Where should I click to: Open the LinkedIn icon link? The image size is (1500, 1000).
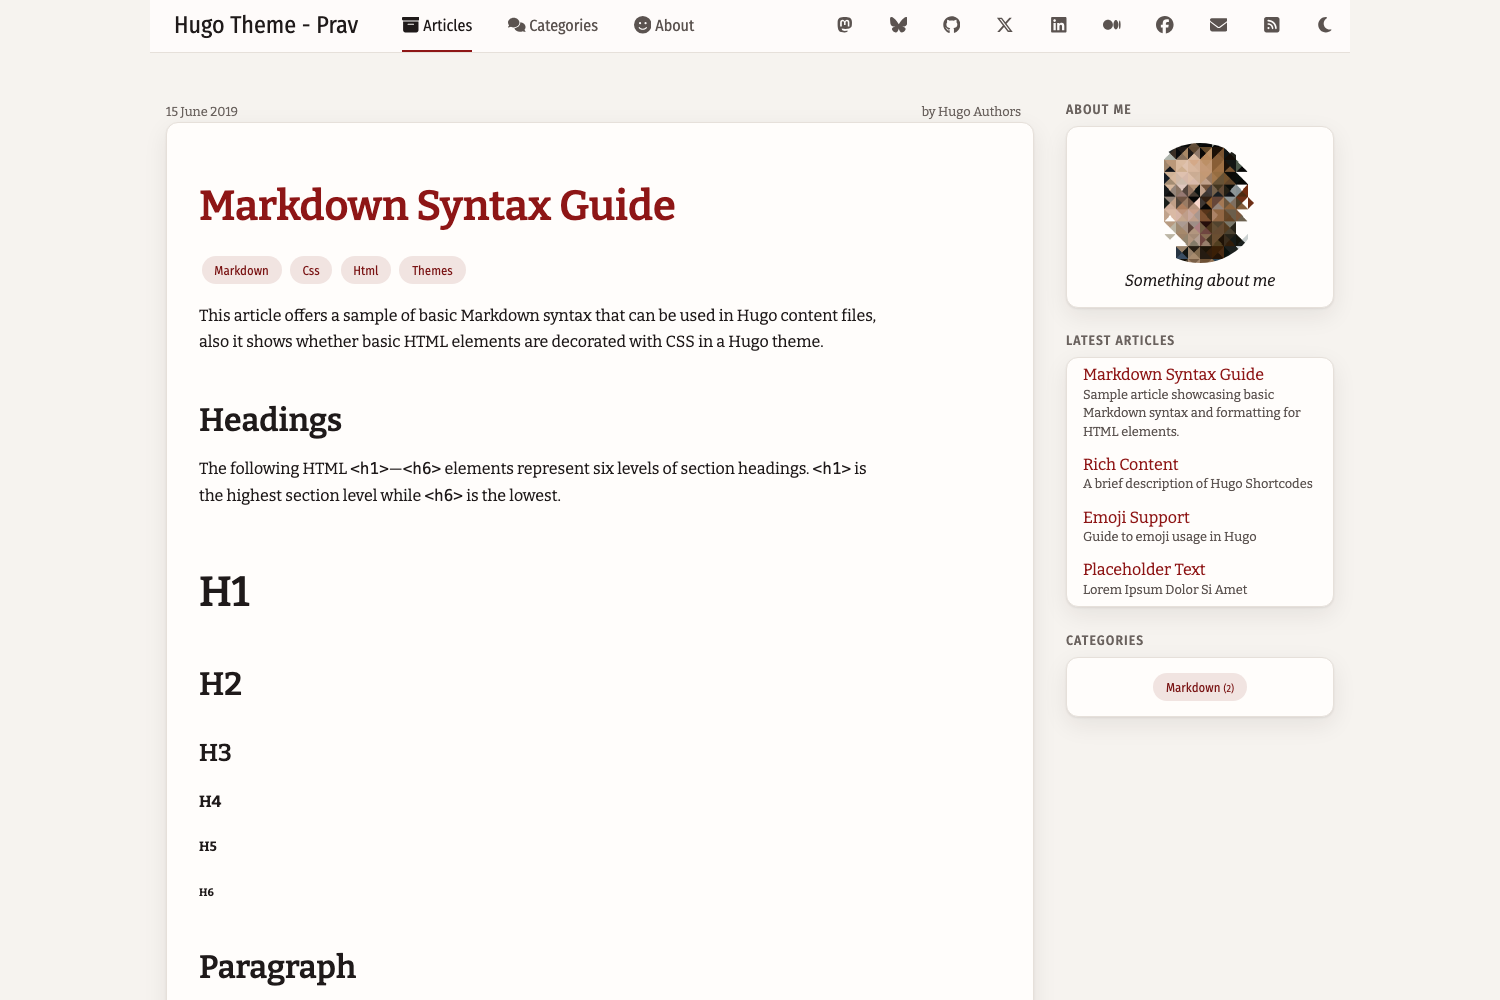pyautogui.click(x=1058, y=25)
